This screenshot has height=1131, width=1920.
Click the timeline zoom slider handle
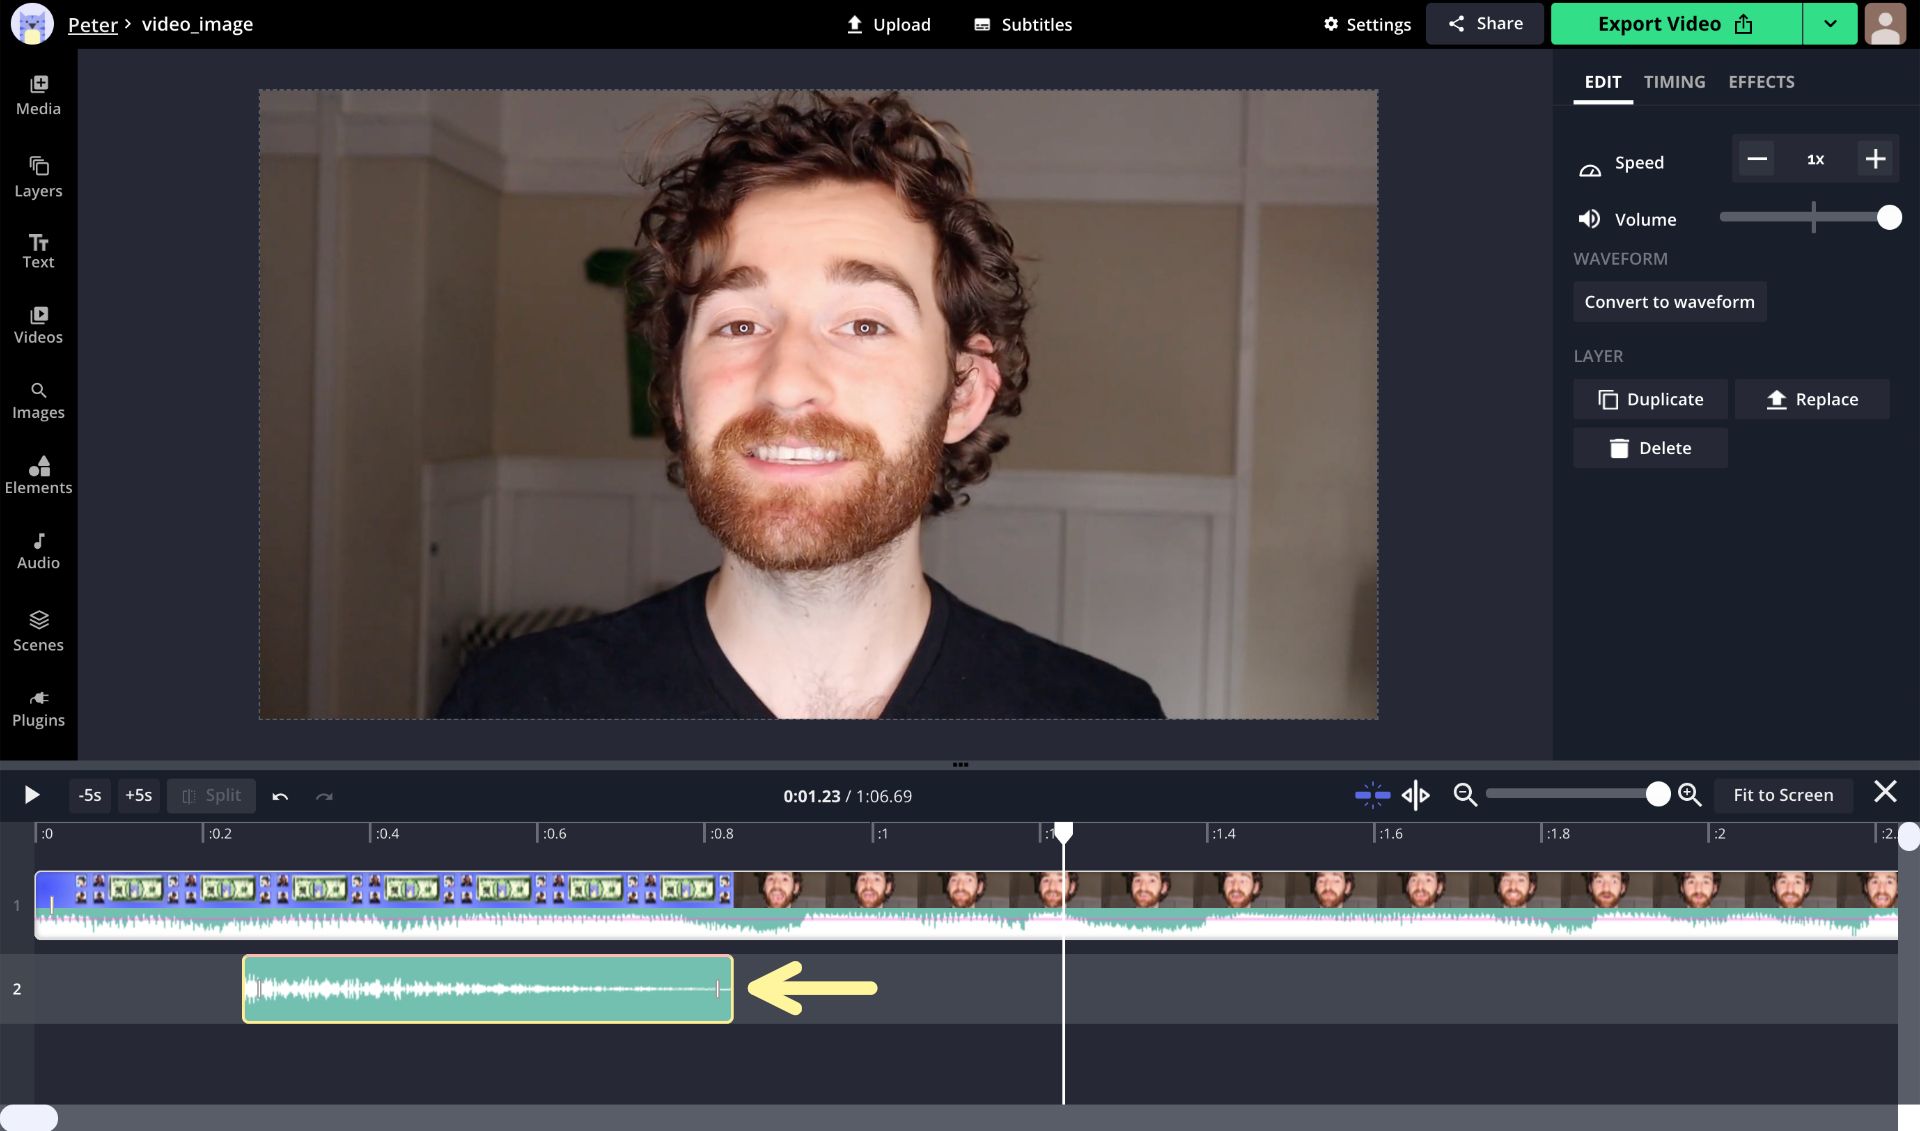pyautogui.click(x=1657, y=795)
